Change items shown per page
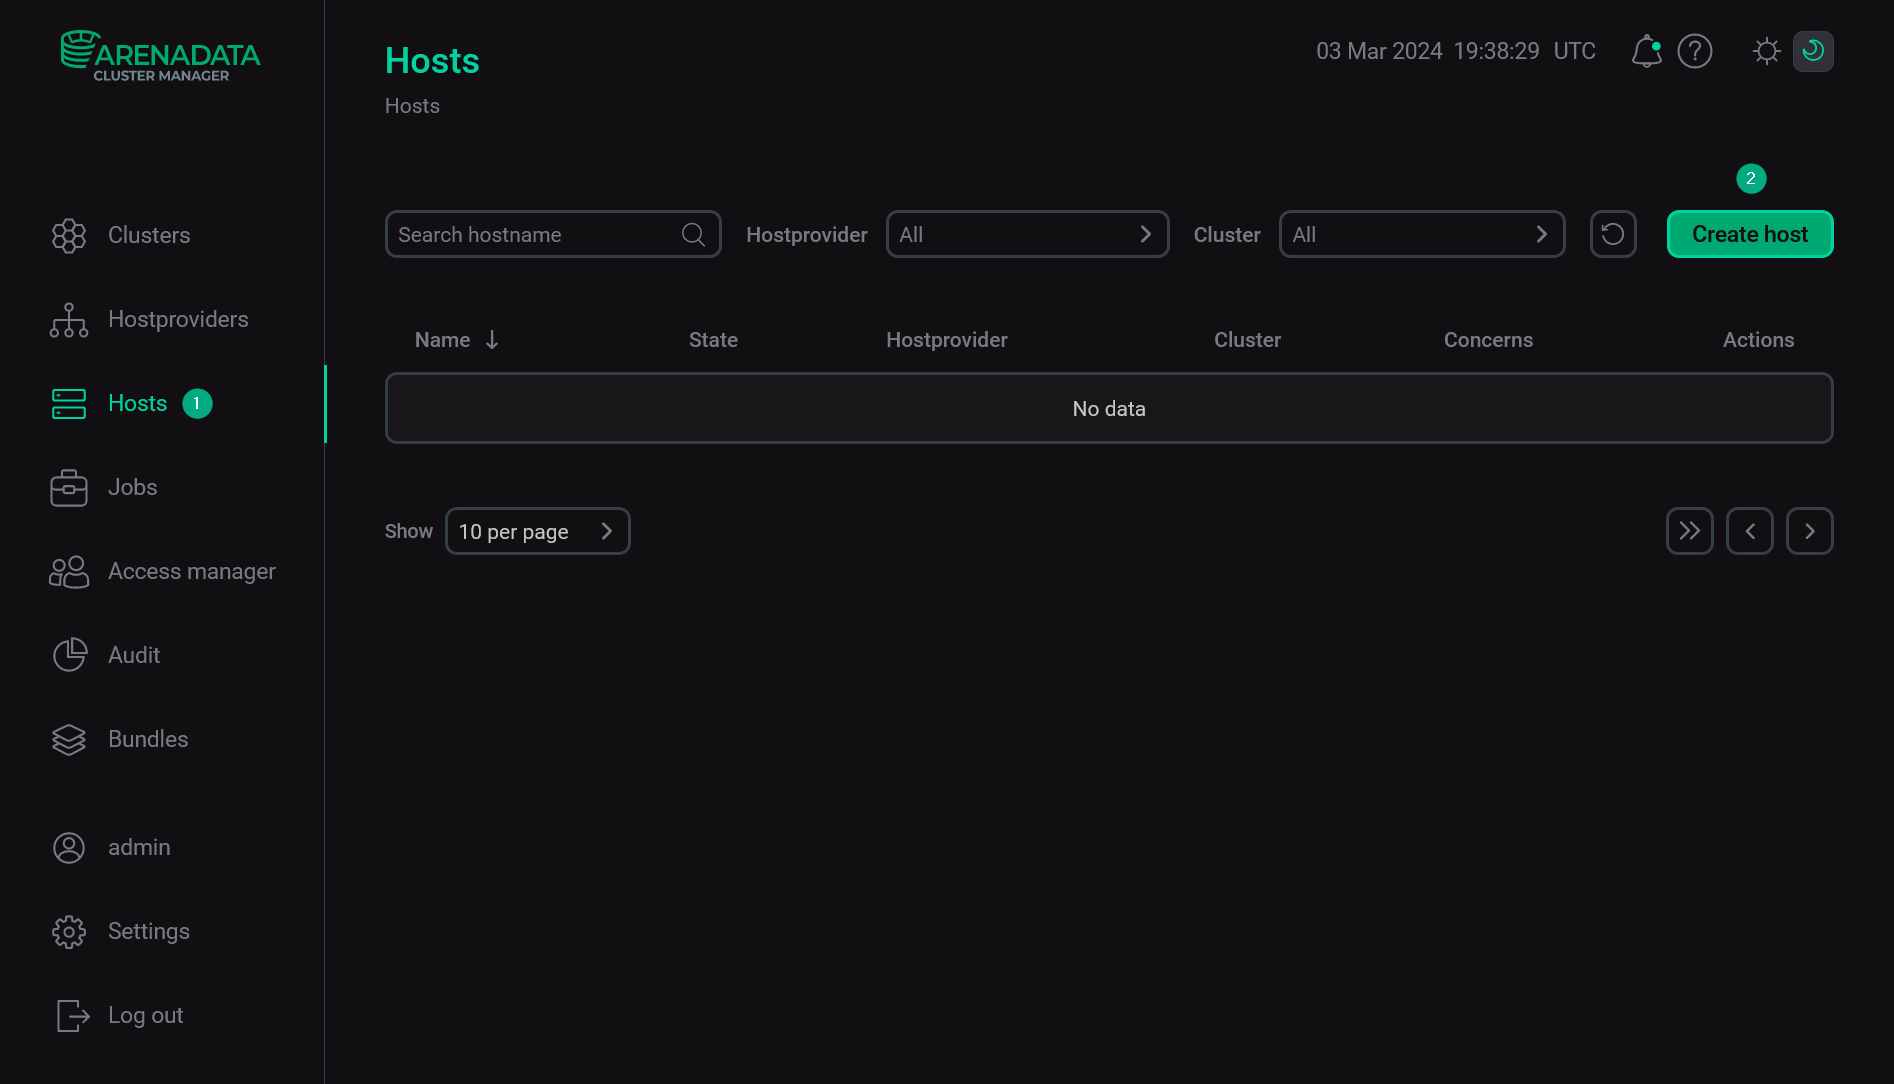The image size is (1894, 1084). tap(537, 531)
